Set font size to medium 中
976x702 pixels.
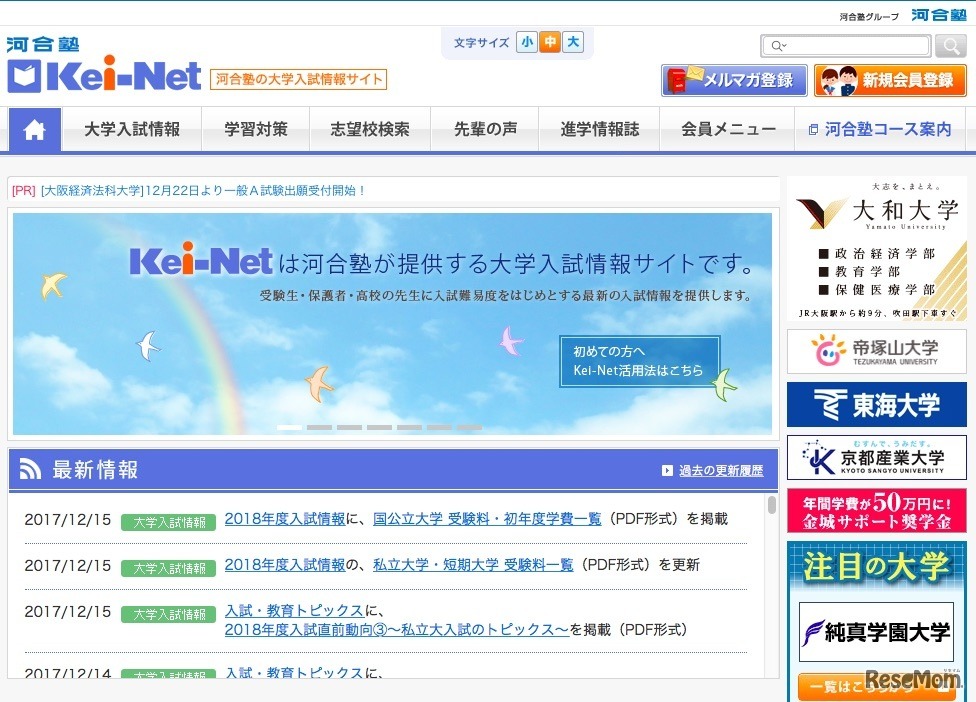point(550,42)
